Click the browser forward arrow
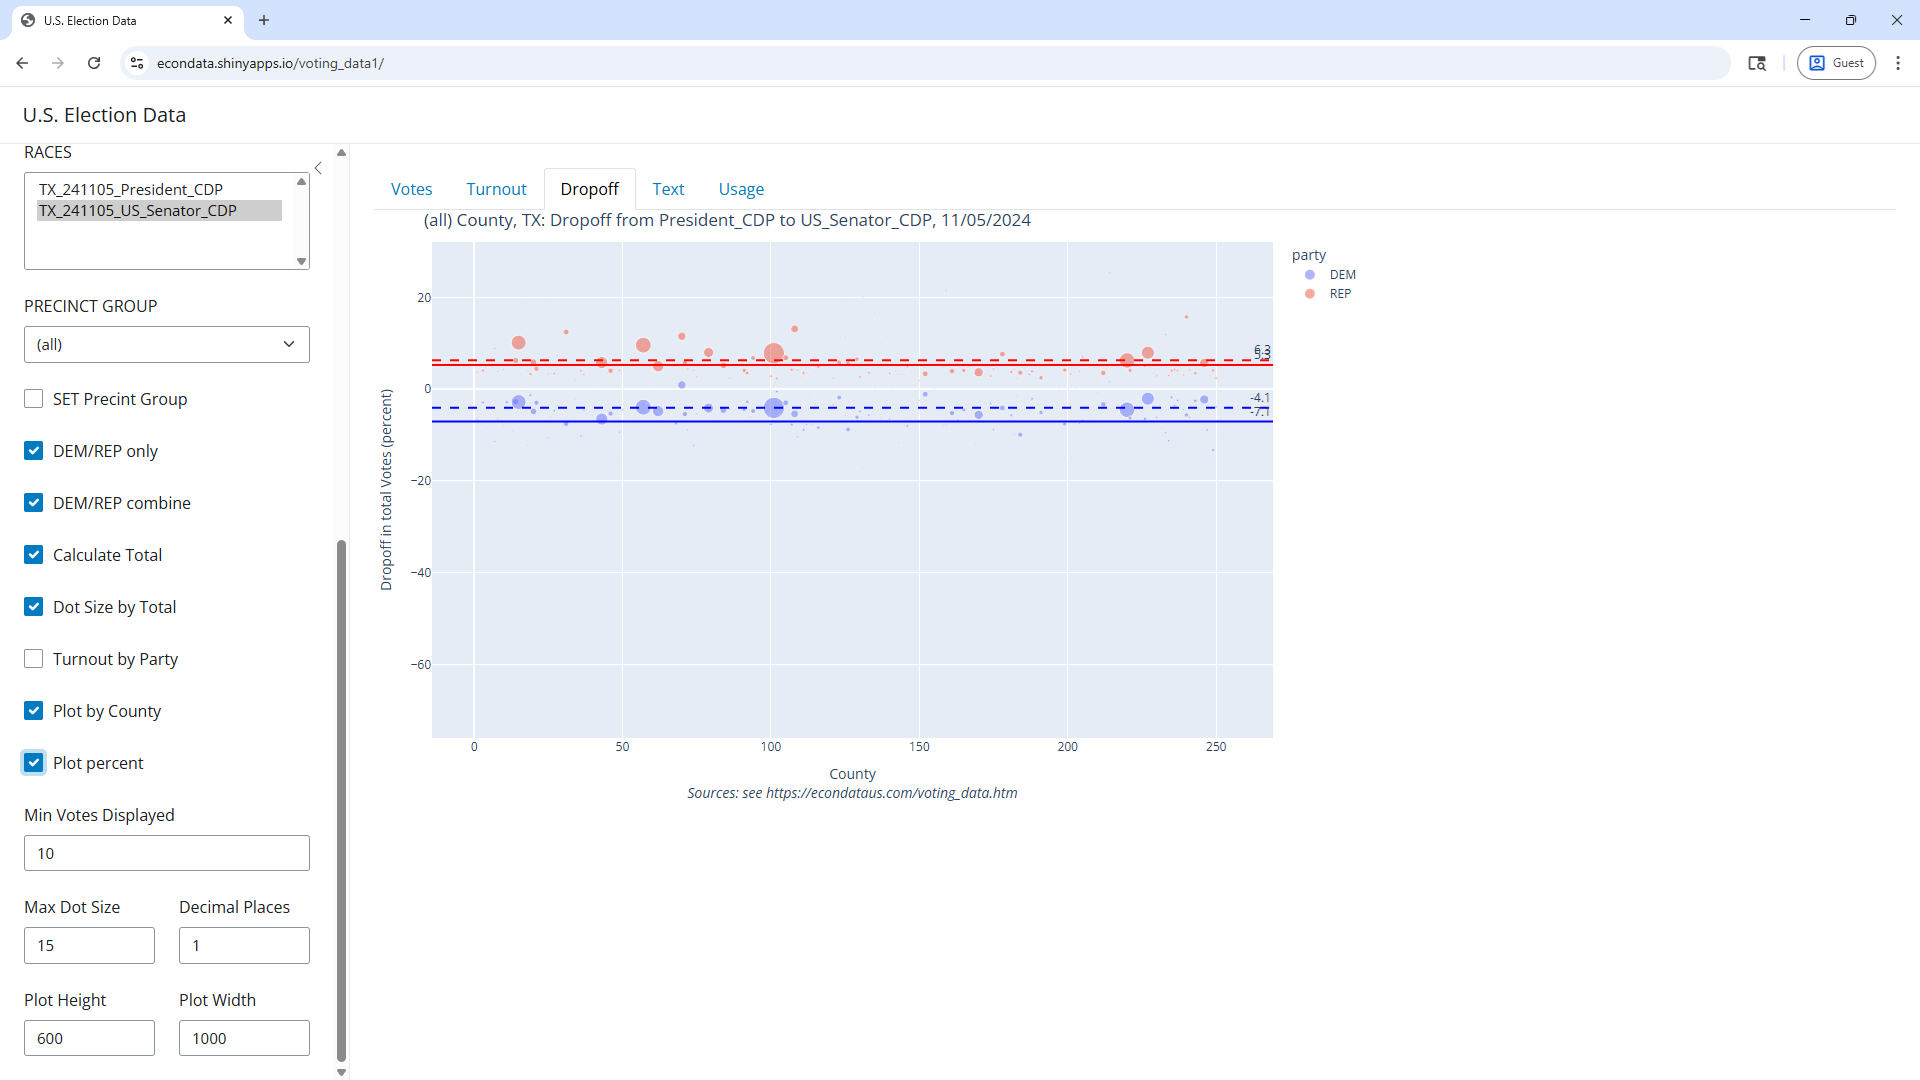This screenshot has height=1080, width=1920. [x=58, y=63]
